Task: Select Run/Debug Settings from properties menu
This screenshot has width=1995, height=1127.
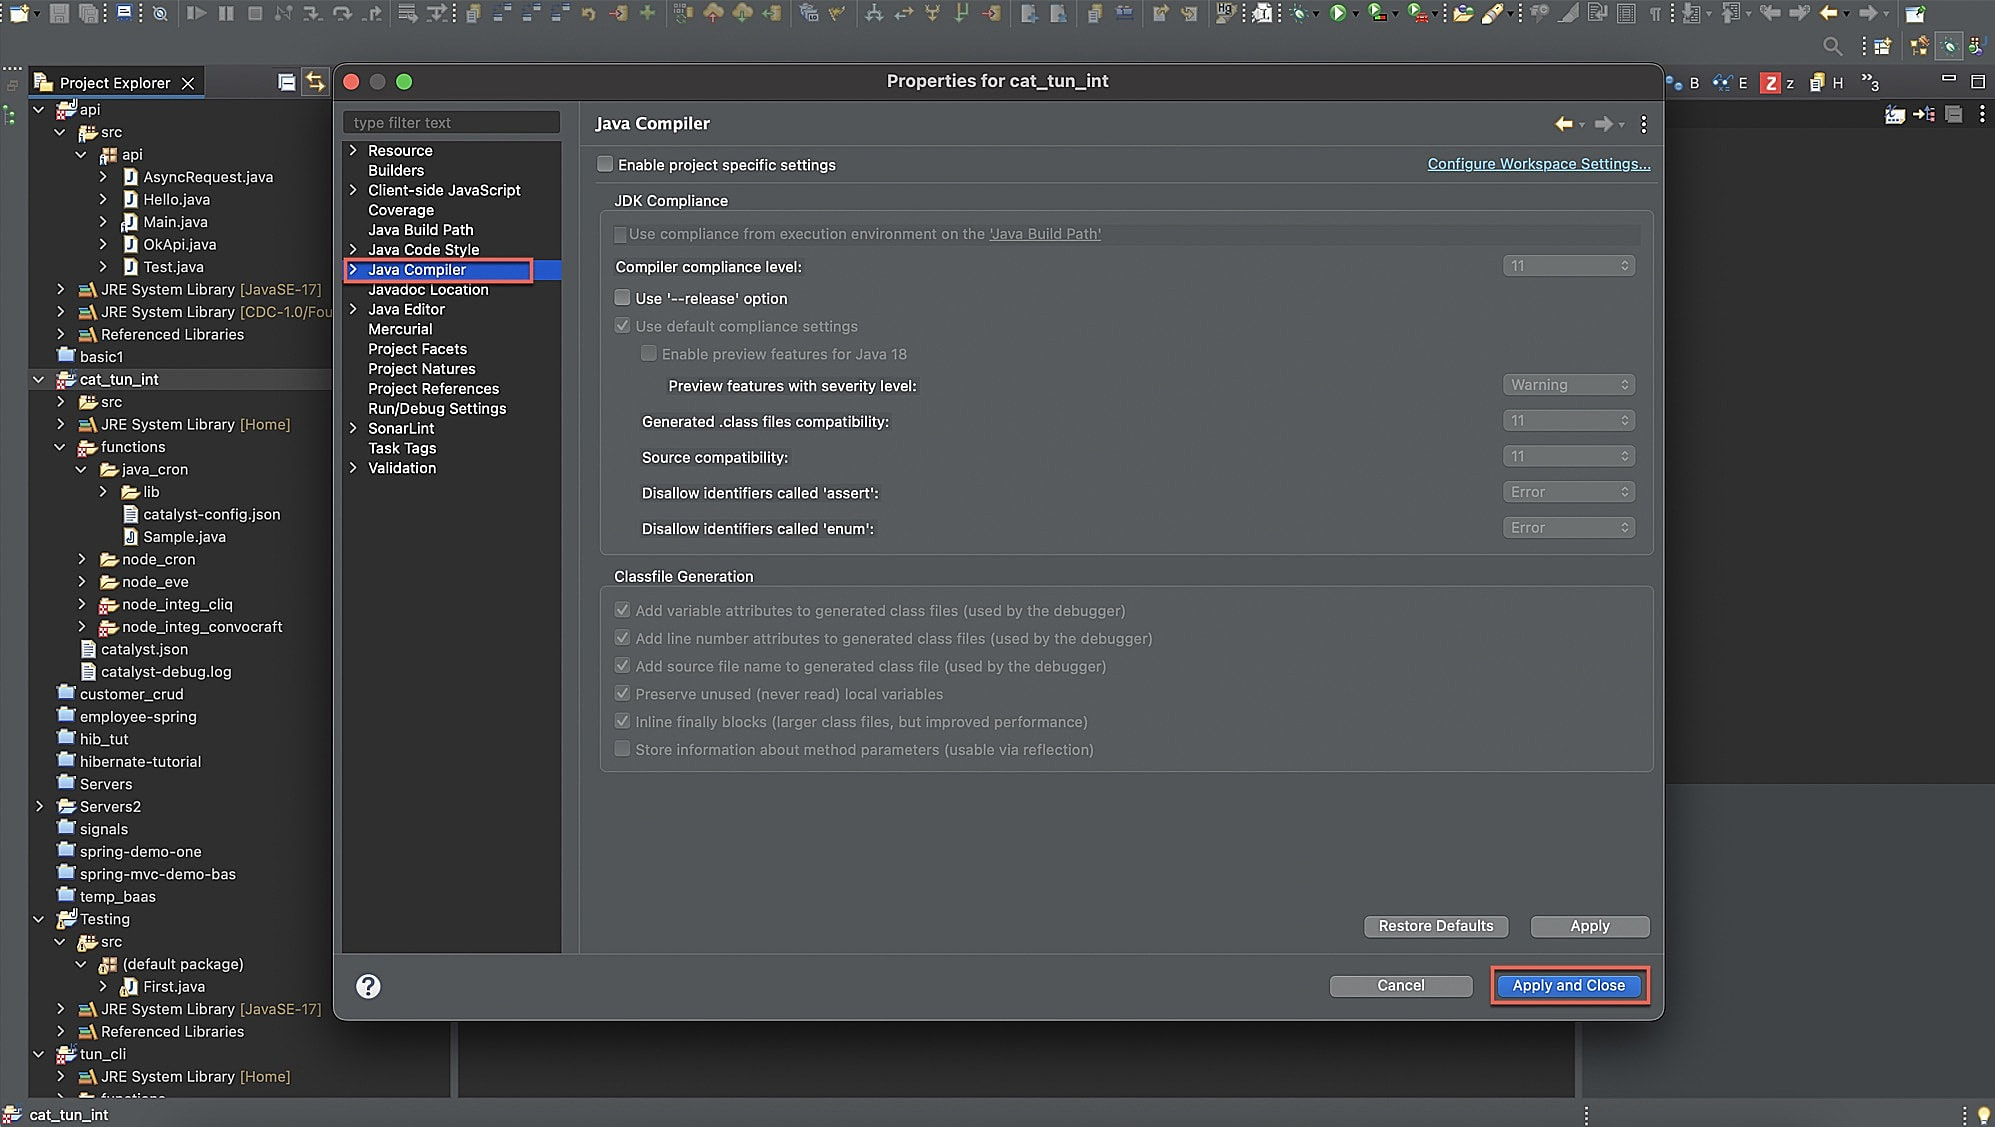Action: [x=436, y=407]
